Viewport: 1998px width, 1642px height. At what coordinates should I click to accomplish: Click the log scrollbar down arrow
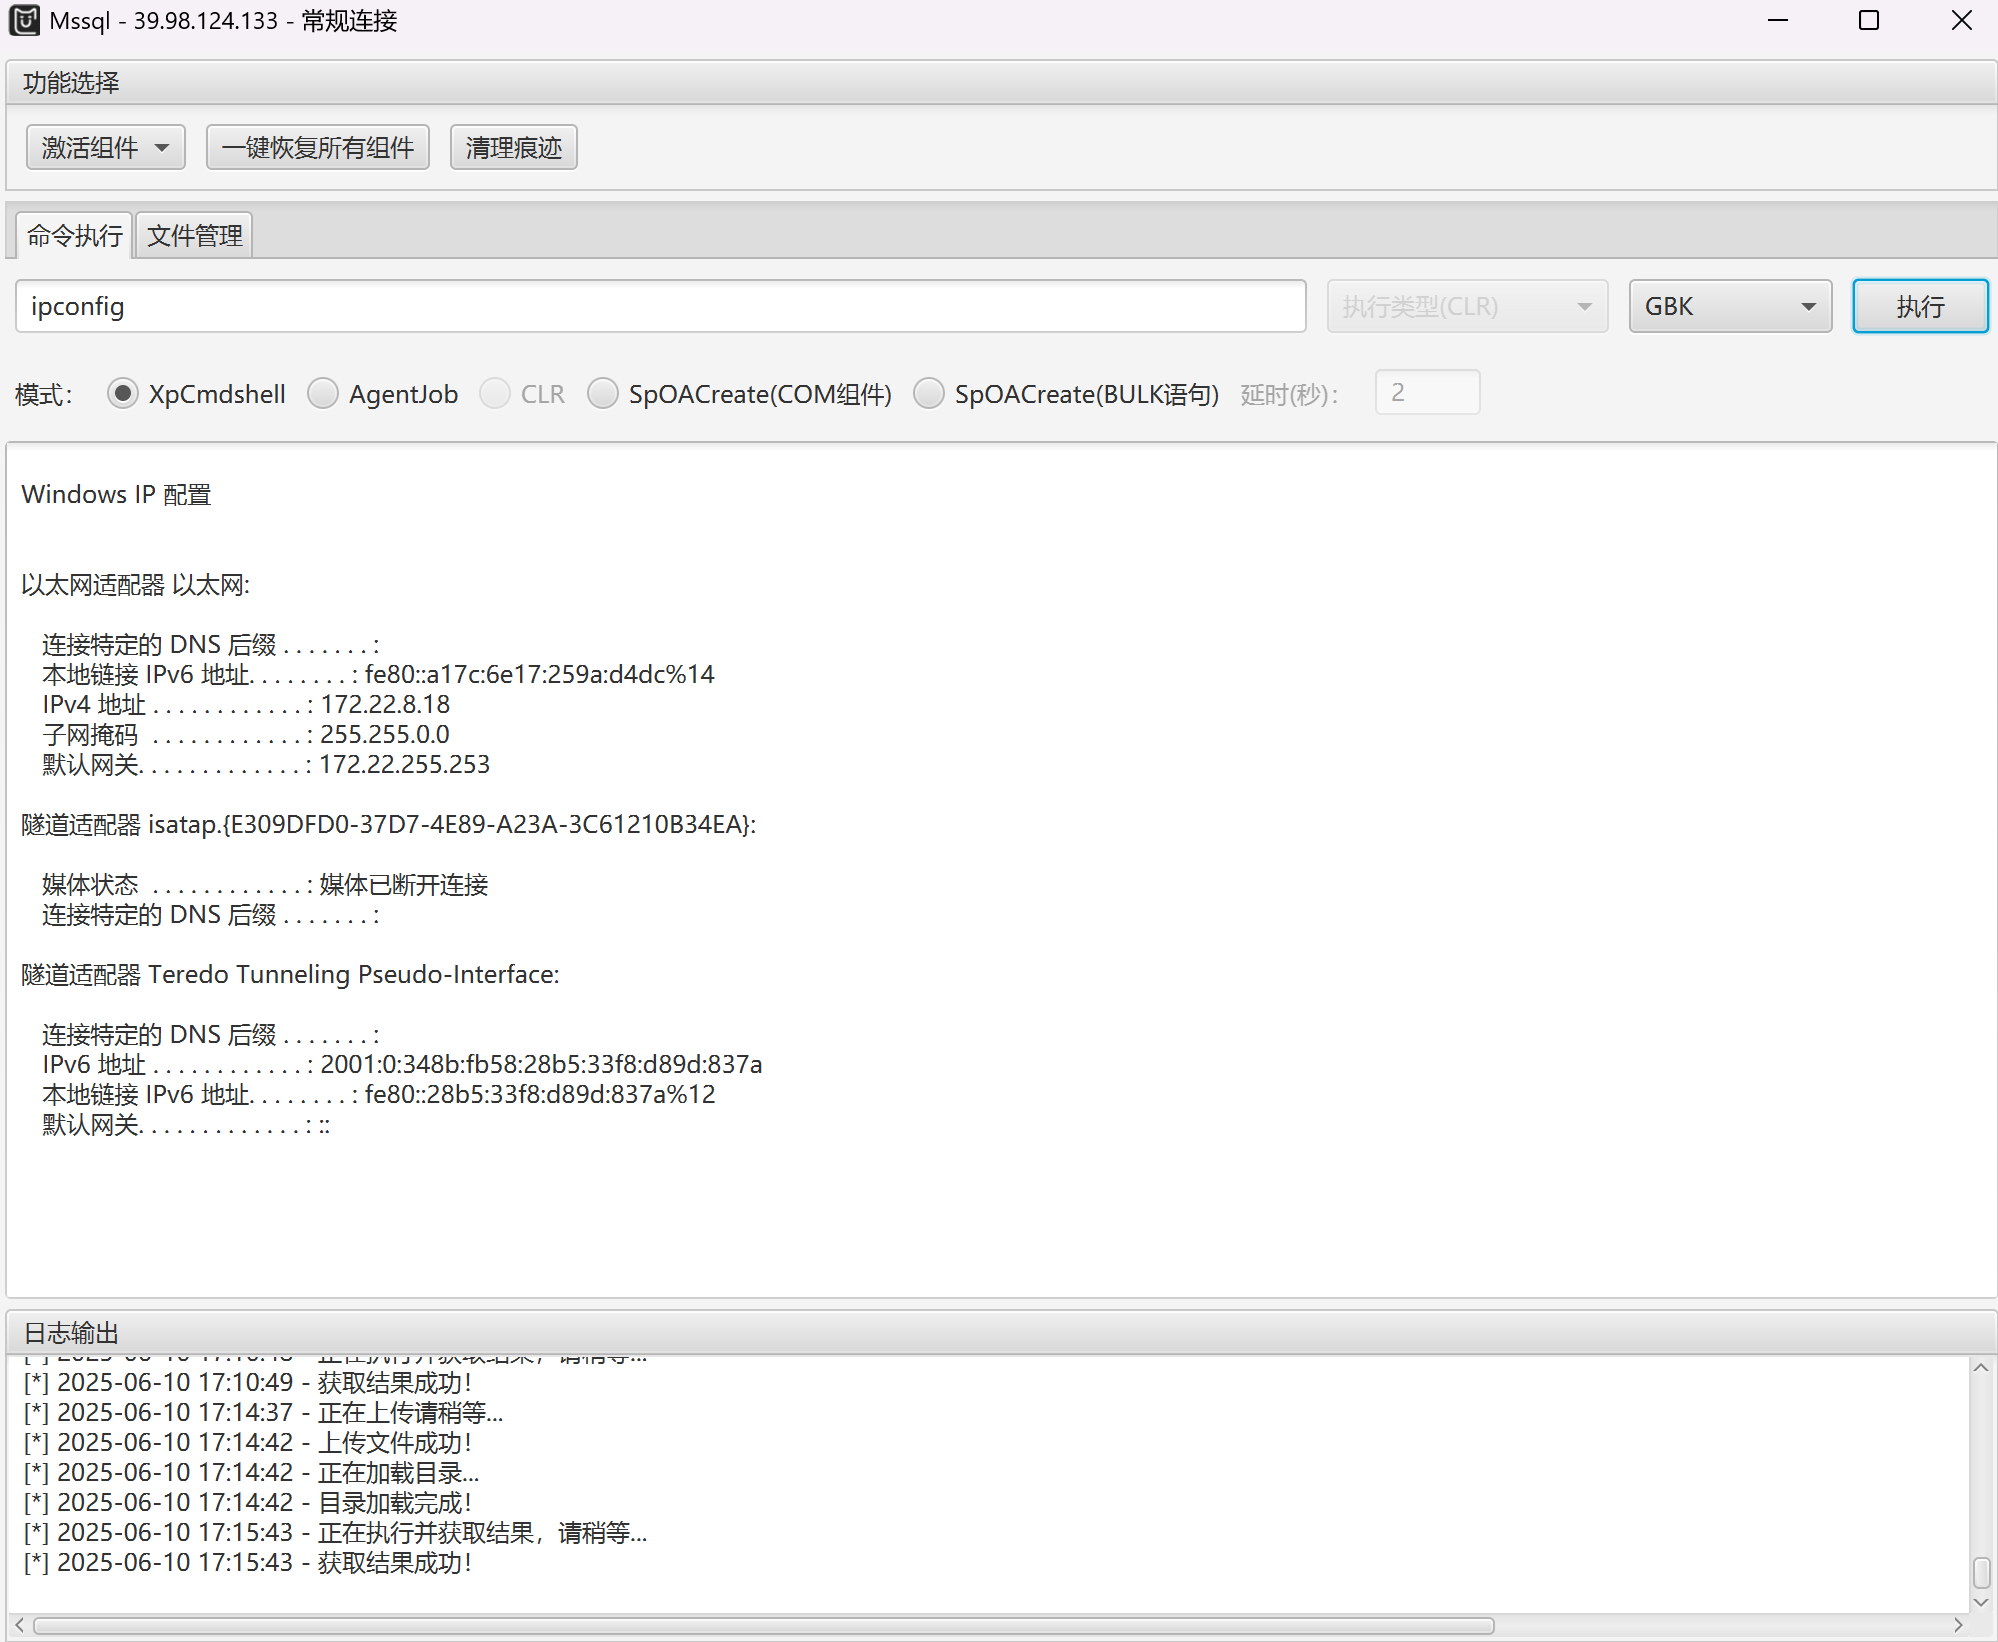1980,1601
